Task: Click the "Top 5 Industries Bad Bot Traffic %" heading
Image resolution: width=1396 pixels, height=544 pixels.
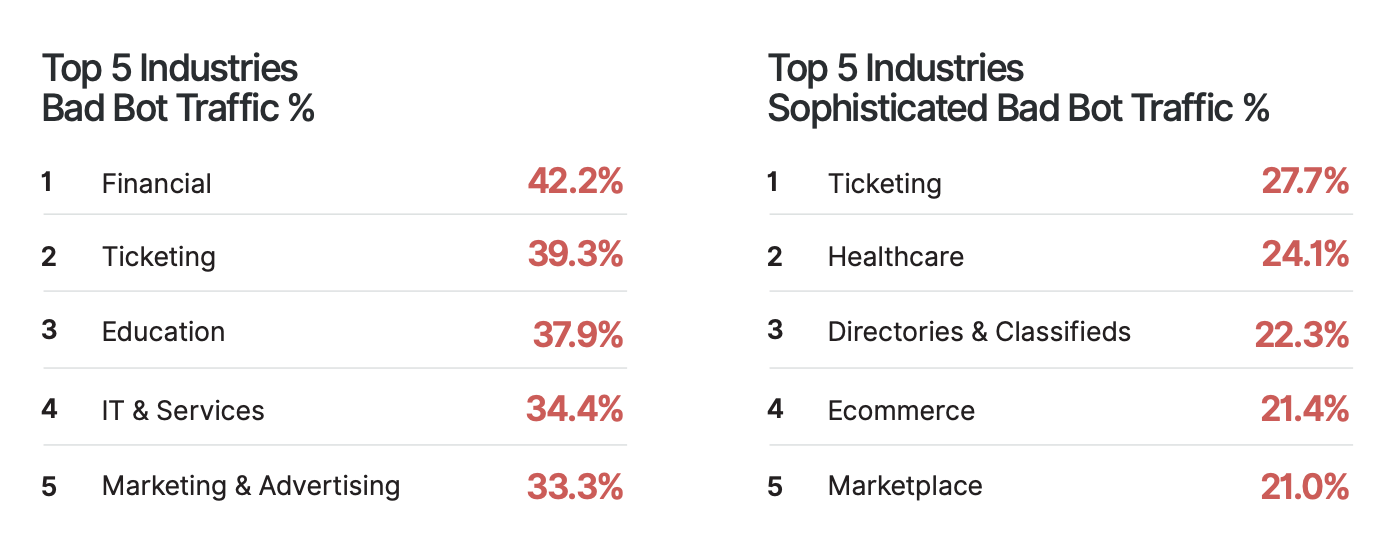Action: tap(178, 89)
